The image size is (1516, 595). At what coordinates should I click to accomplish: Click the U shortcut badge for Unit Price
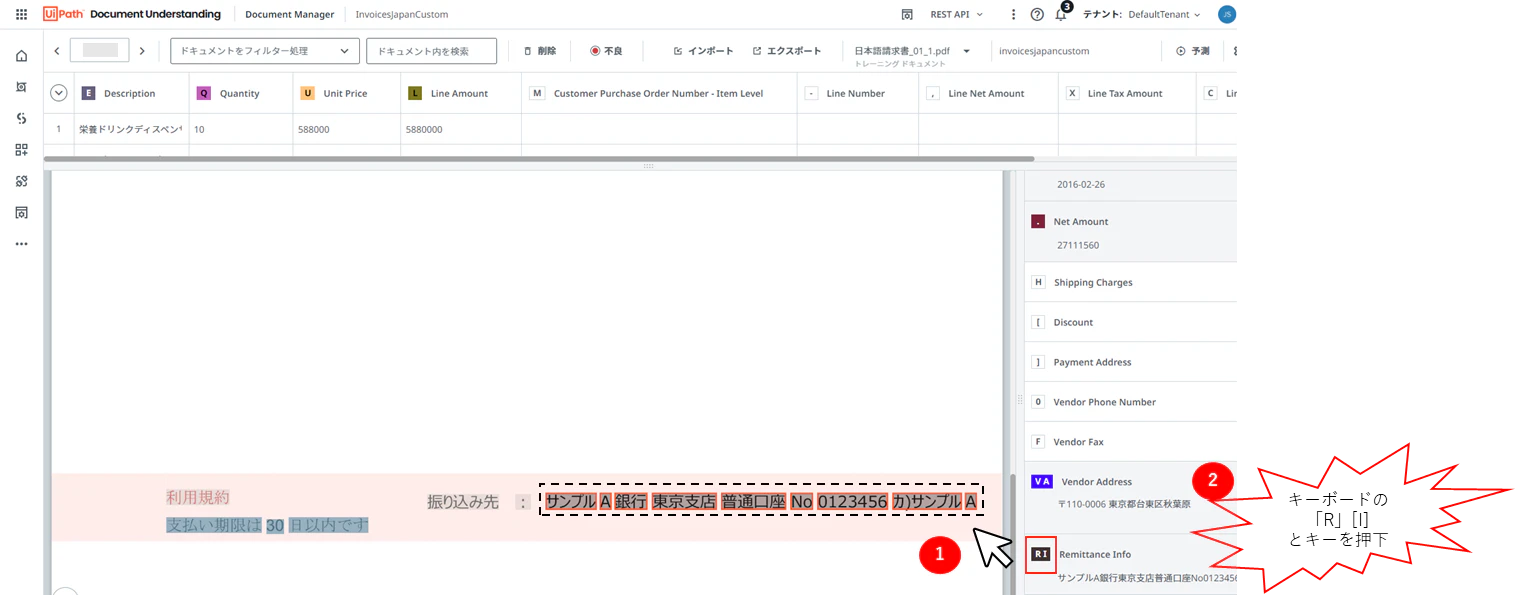click(x=307, y=93)
